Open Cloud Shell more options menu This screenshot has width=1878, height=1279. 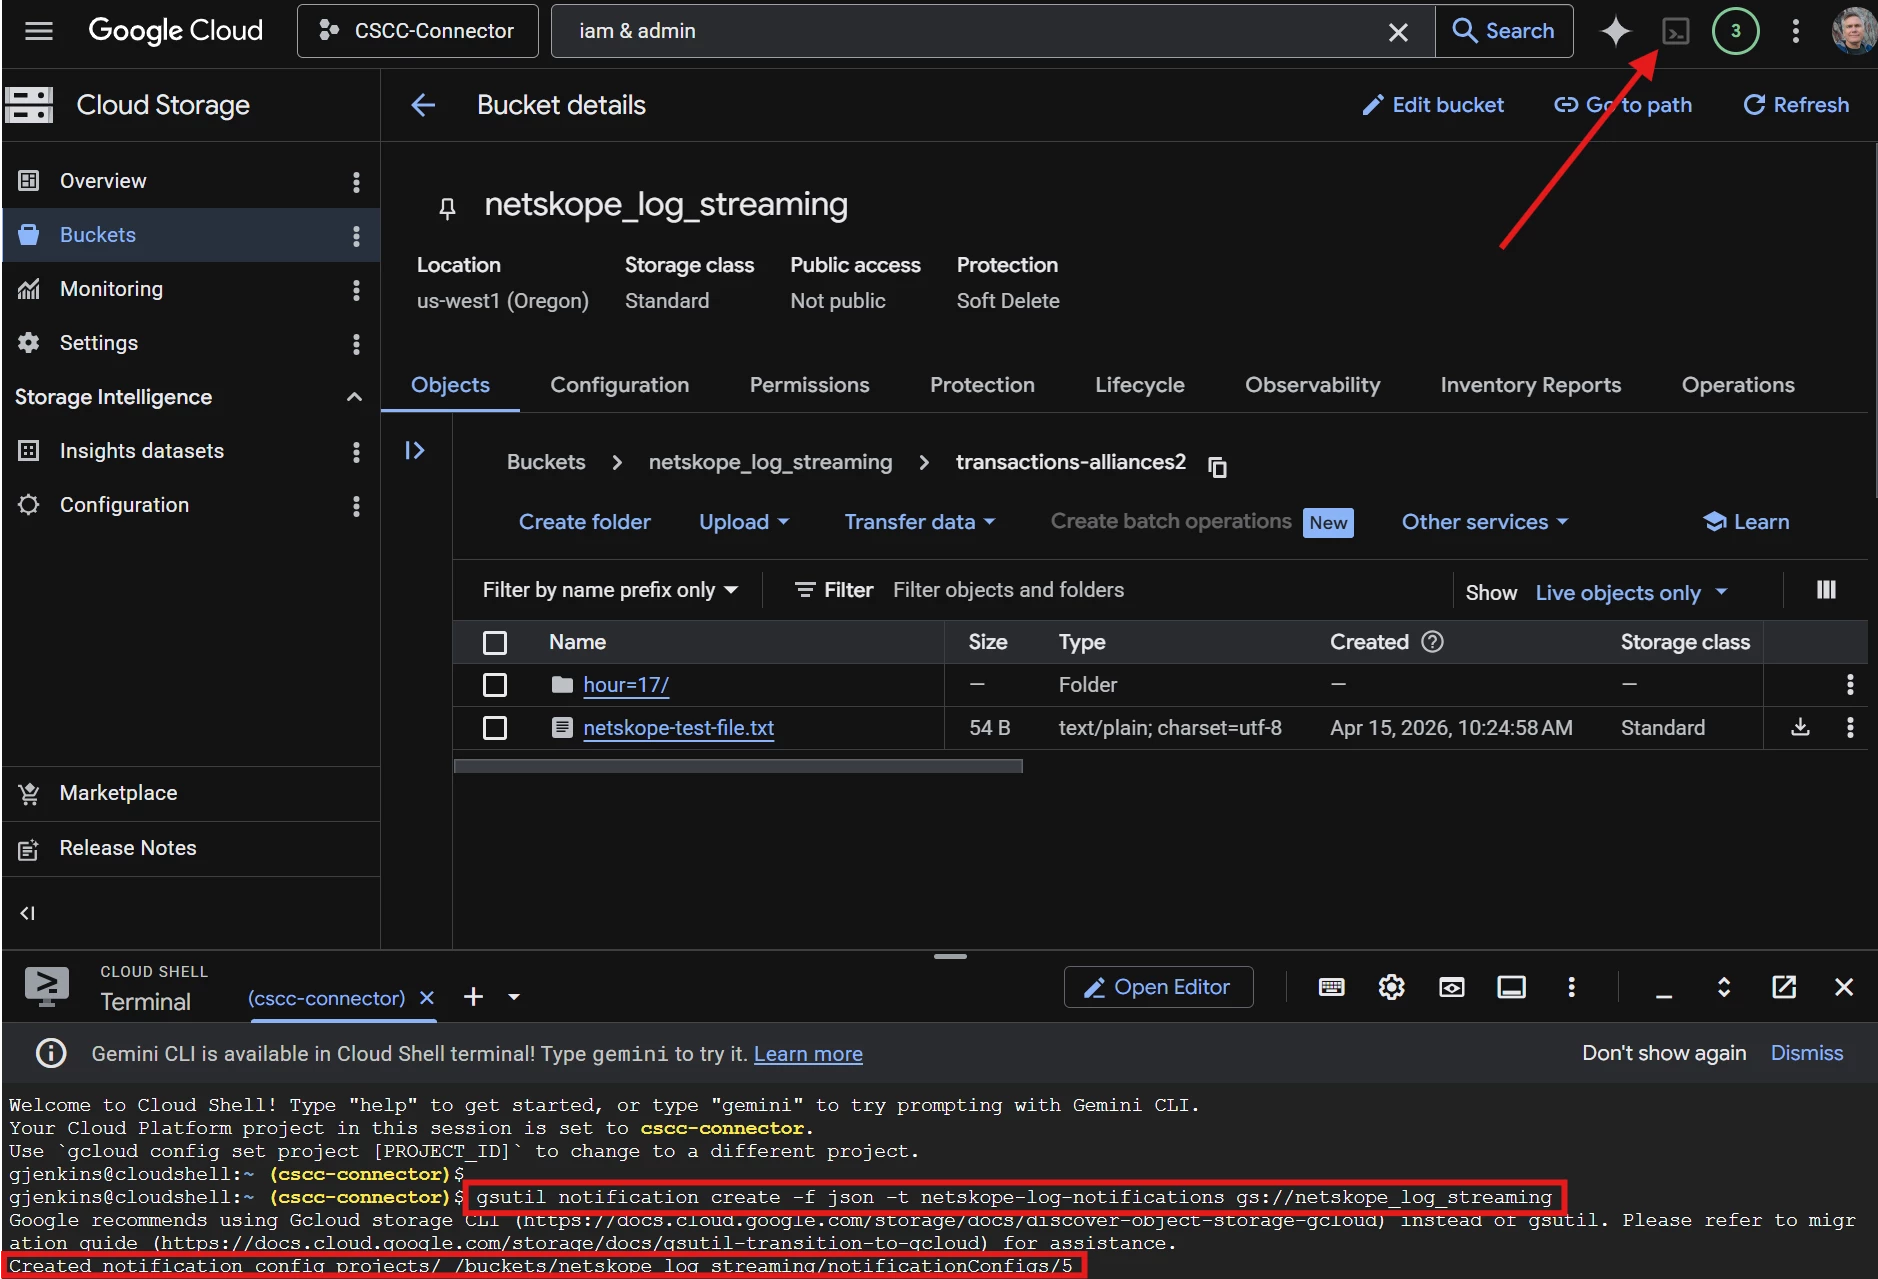(x=1571, y=988)
